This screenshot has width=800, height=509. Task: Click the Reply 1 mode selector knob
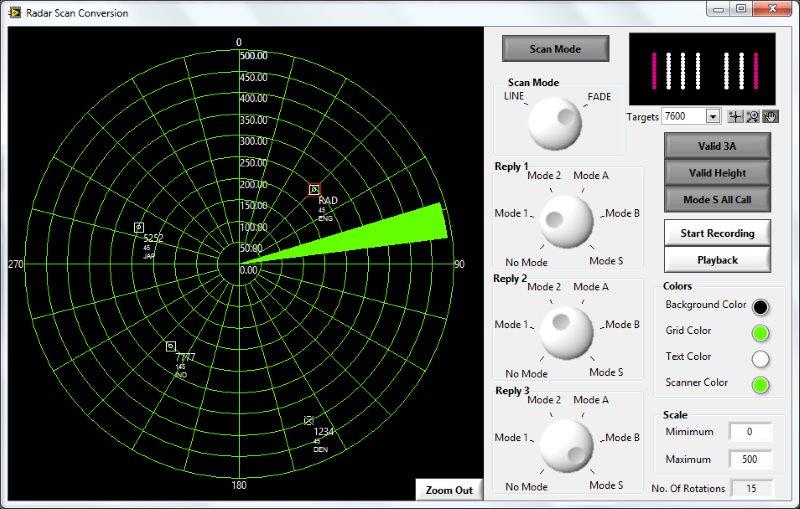566,220
